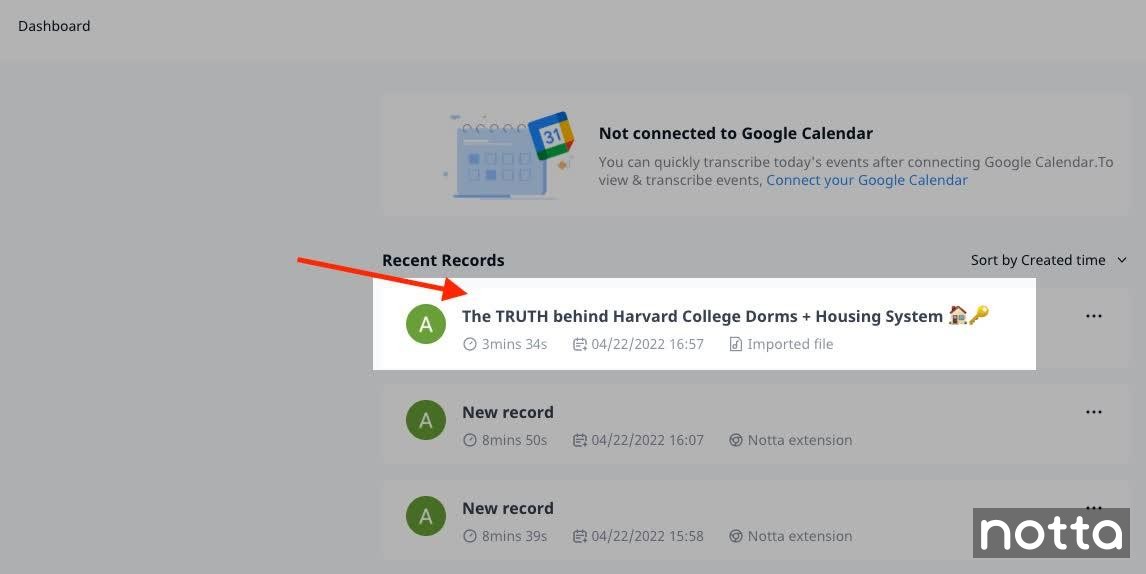Click the clock icon beside 8mins 50s
Screen dimensions: 1146x574
coord(470,440)
